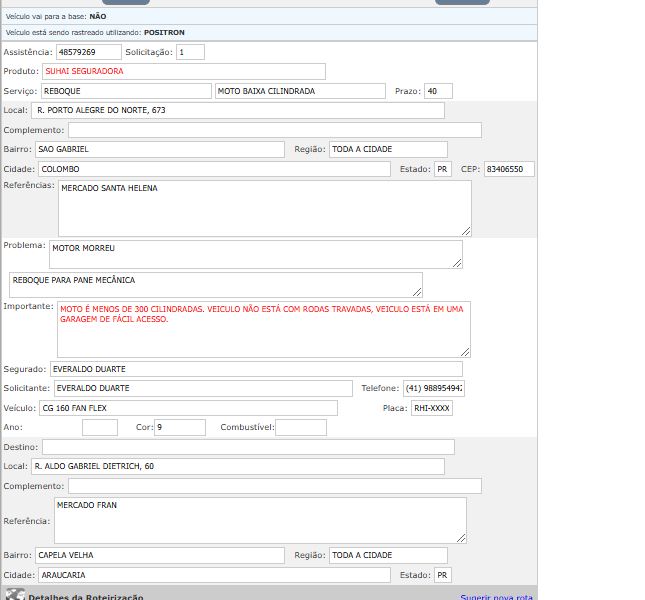This screenshot has width=645, height=600.
Task: Click the resize handle of the Referências textarea
Action: pyautogui.click(x=466, y=232)
